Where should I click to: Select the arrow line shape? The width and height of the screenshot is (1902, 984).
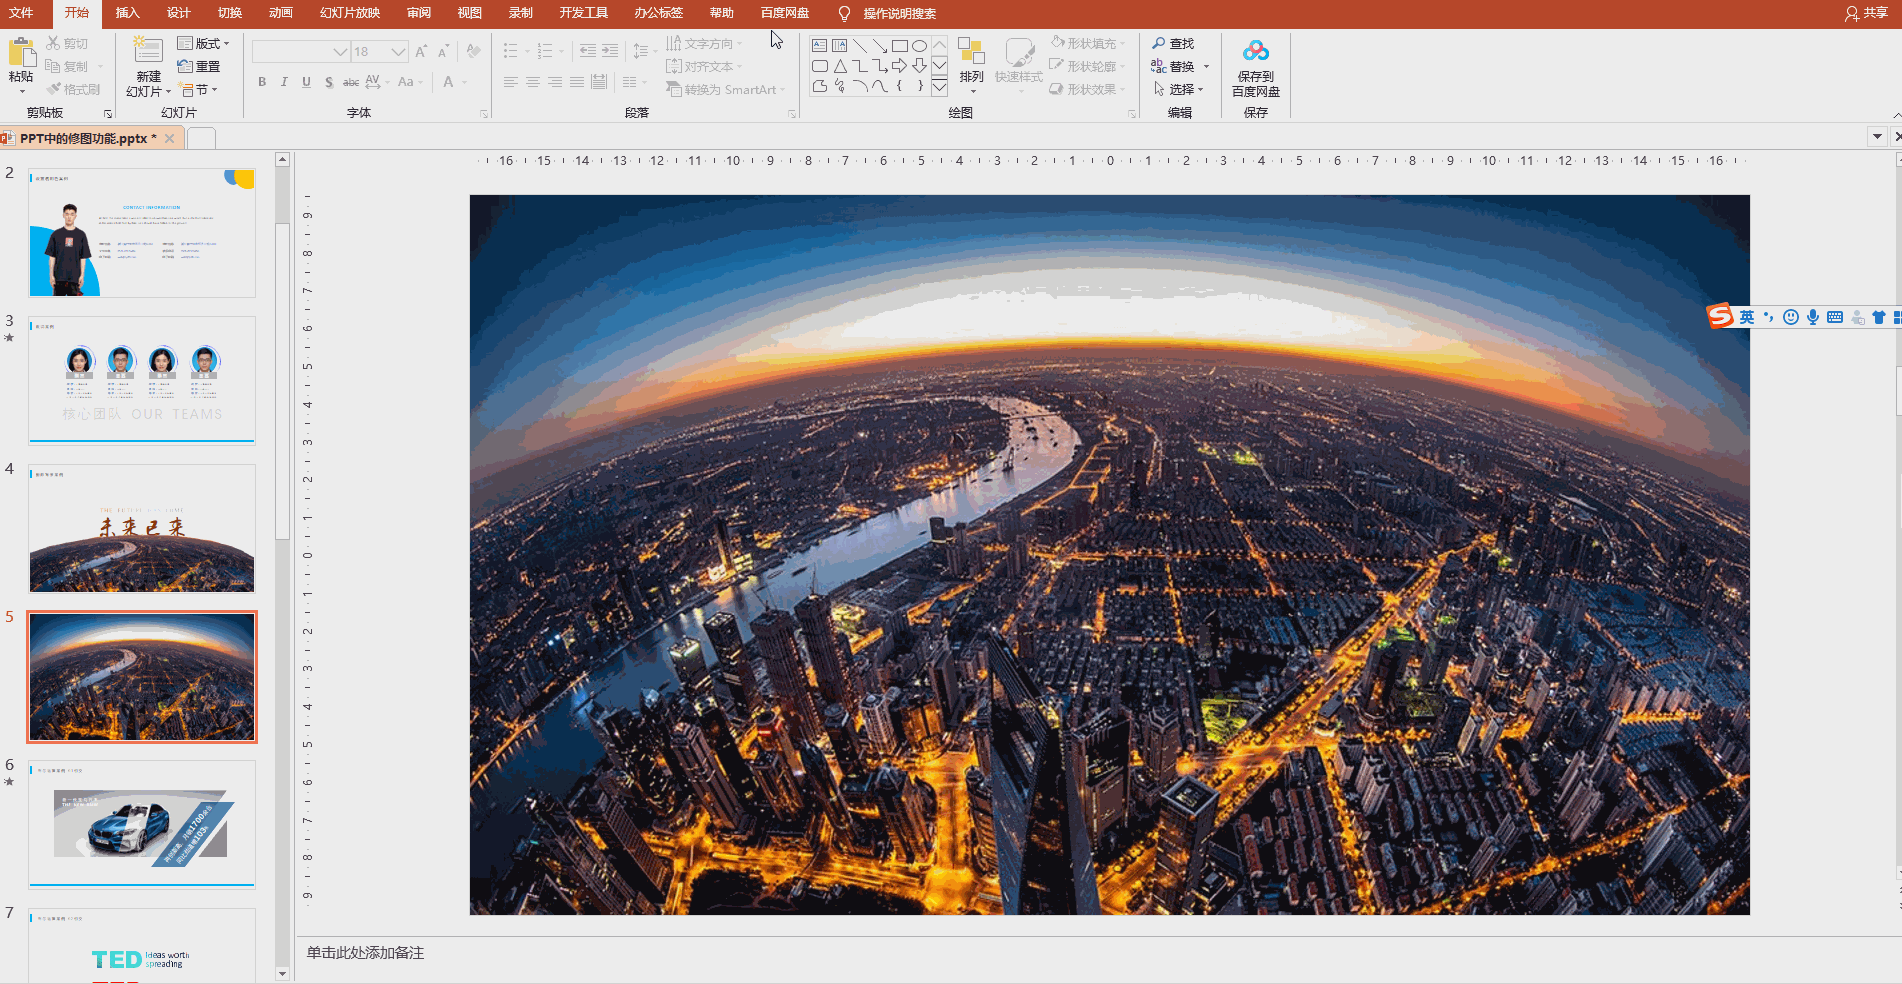[x=879, y=46]
